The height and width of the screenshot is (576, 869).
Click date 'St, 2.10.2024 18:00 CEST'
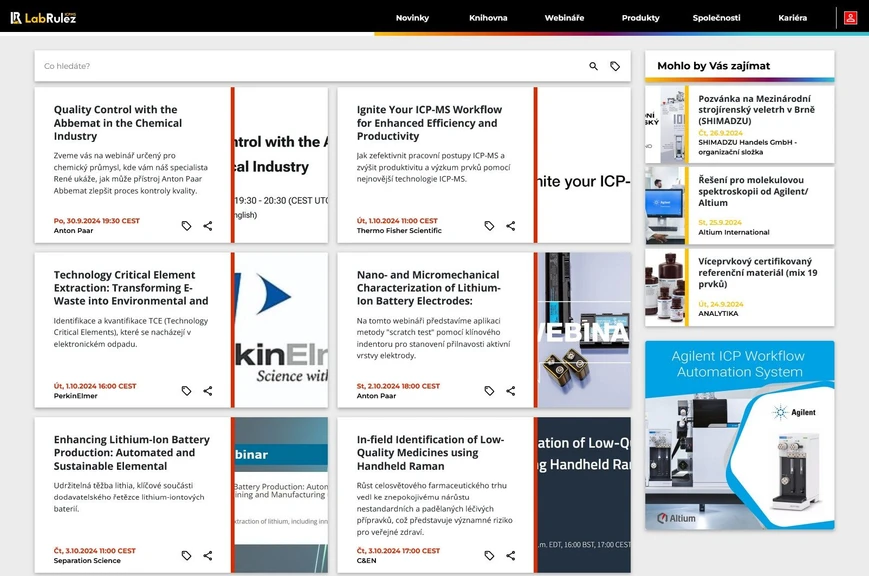point(398,386)
